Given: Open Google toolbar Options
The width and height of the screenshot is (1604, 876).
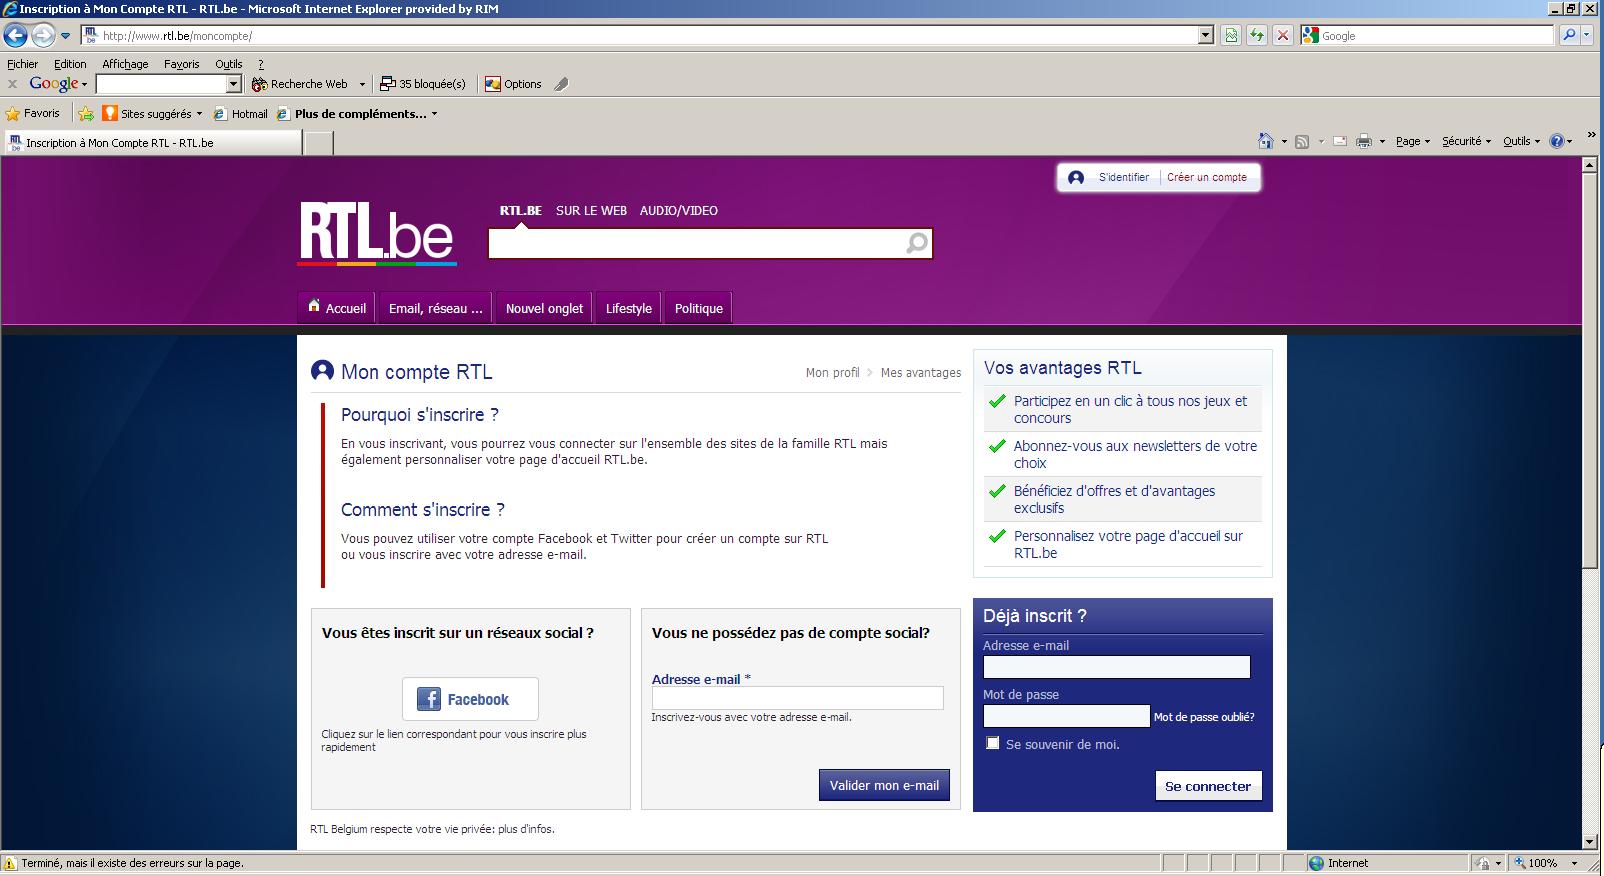Looking at the screenshot, I should [513, 84].
